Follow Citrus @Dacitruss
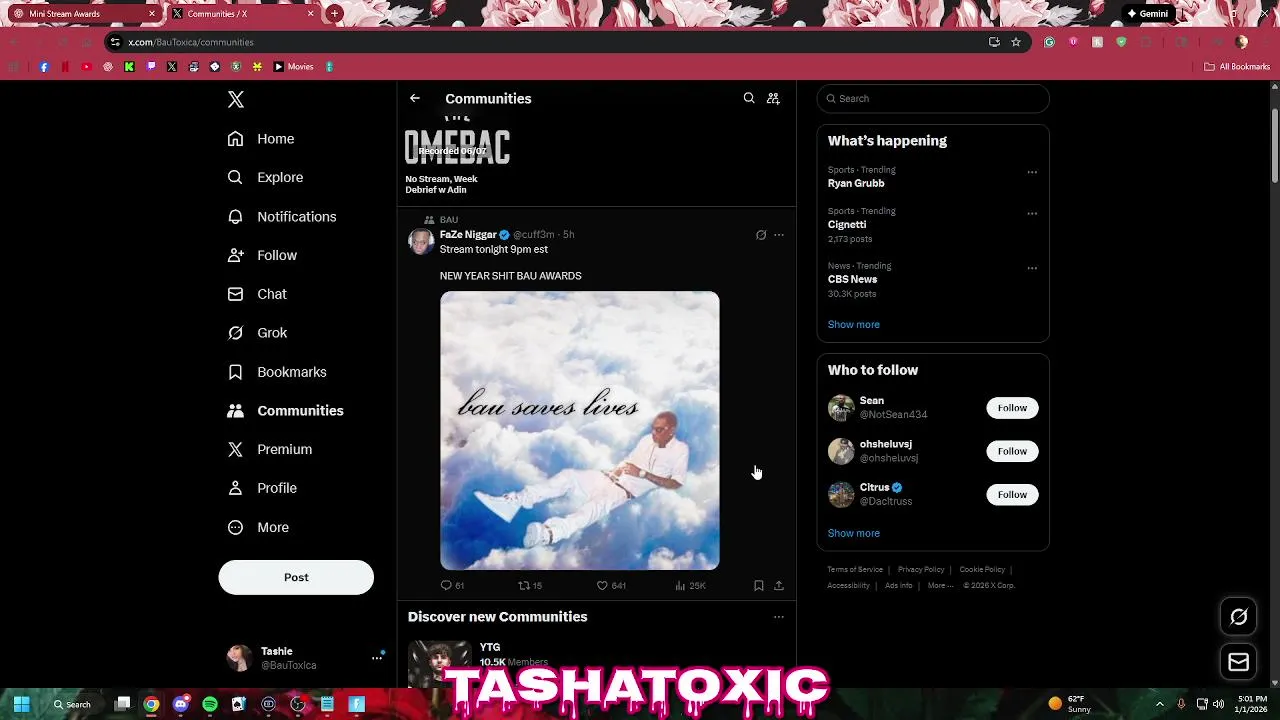The width and height of the screenshot is (1280, 720). click(x=1012, y=495)
